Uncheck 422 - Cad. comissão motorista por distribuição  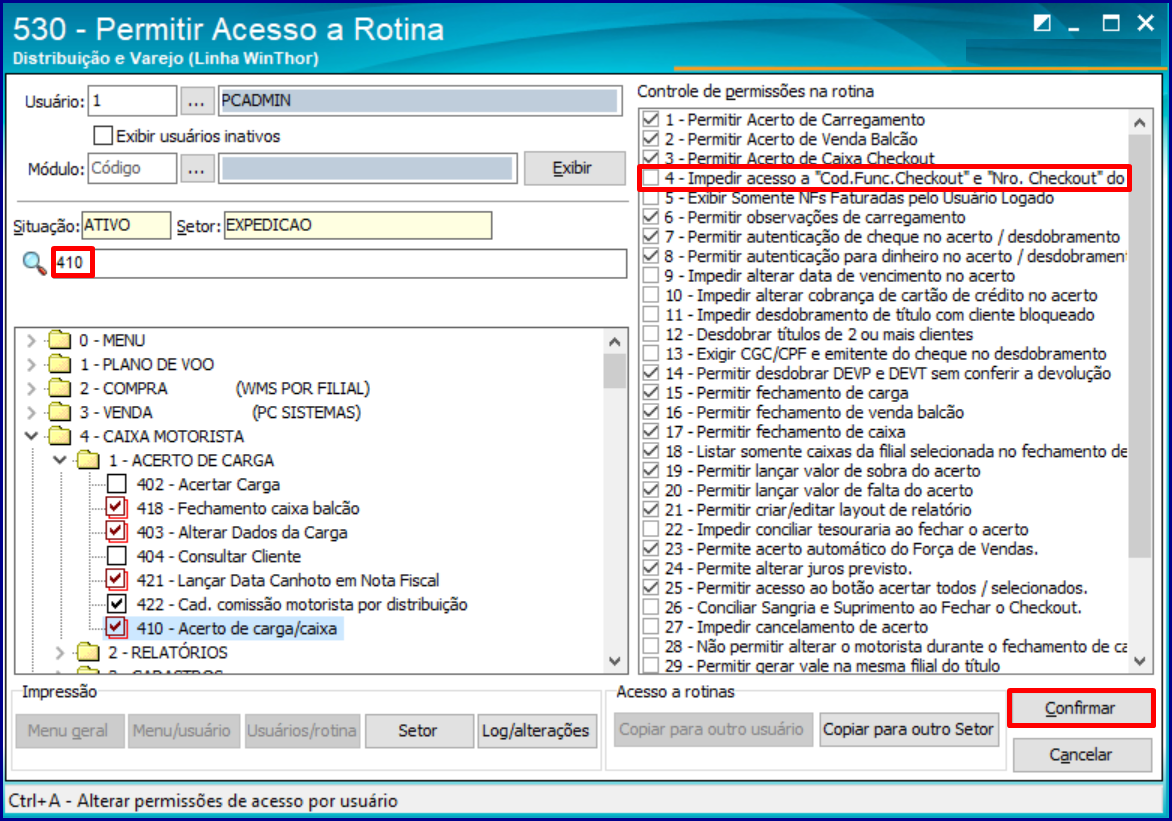tap(117, 604)
